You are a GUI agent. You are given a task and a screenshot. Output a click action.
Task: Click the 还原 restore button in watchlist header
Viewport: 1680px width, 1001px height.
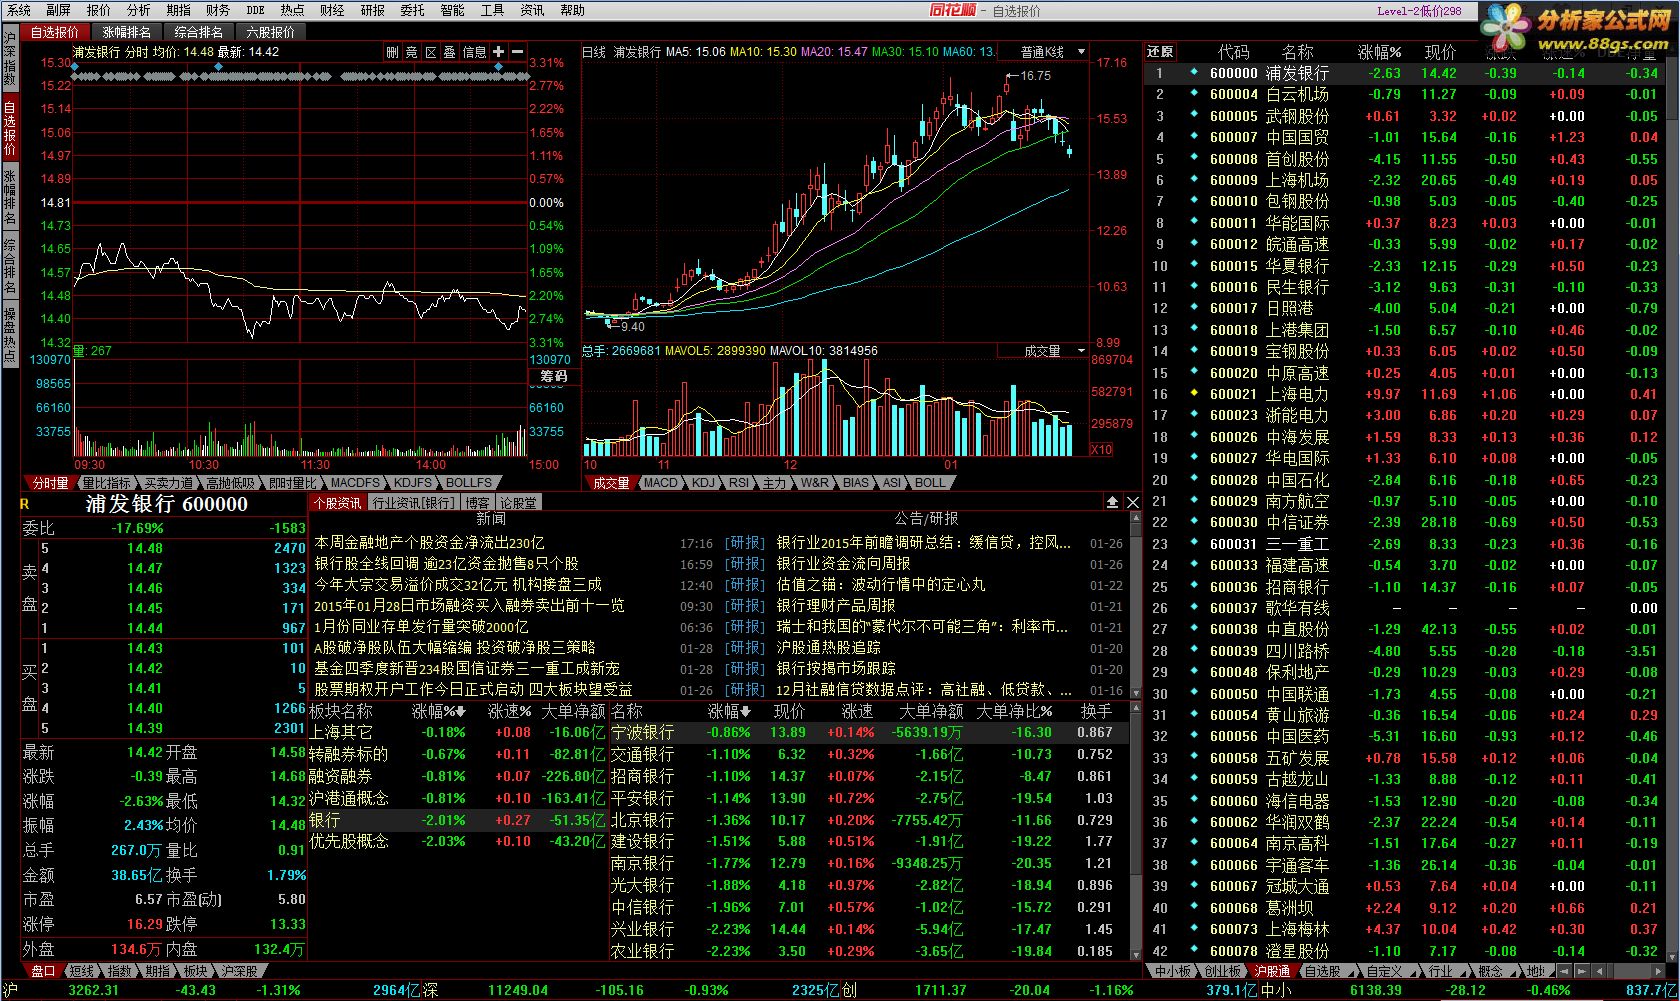pos(1160,52)
